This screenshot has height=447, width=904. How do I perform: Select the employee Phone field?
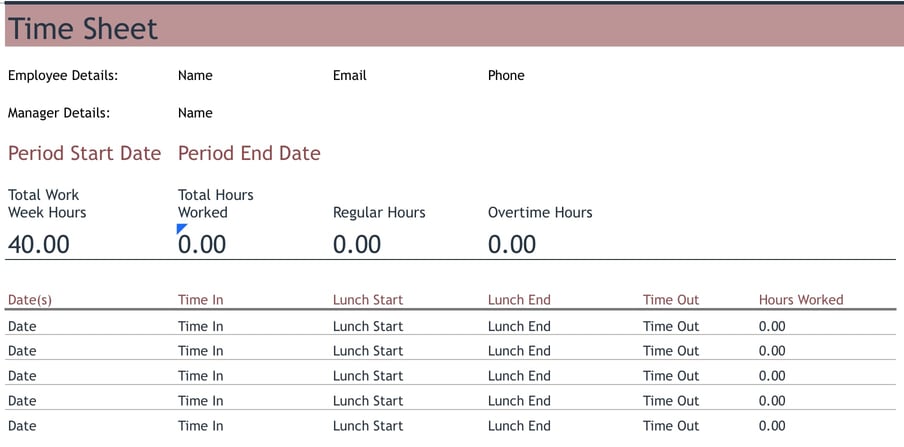[x=506, y=75]
